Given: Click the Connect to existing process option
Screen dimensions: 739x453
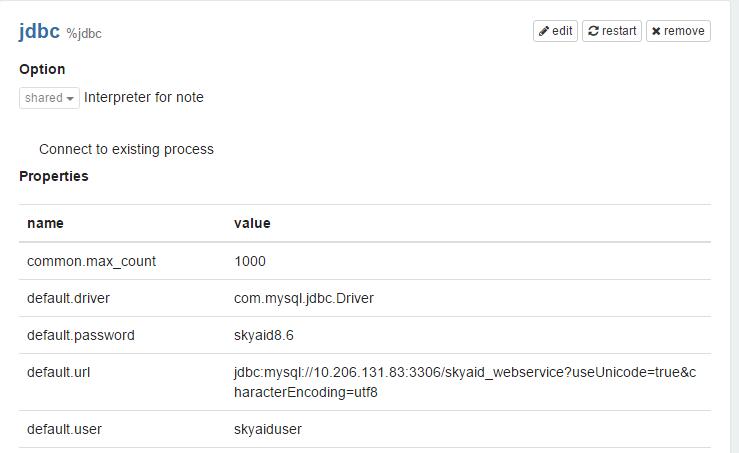Looking at the screenshot, I should click(x=126, y=149).
